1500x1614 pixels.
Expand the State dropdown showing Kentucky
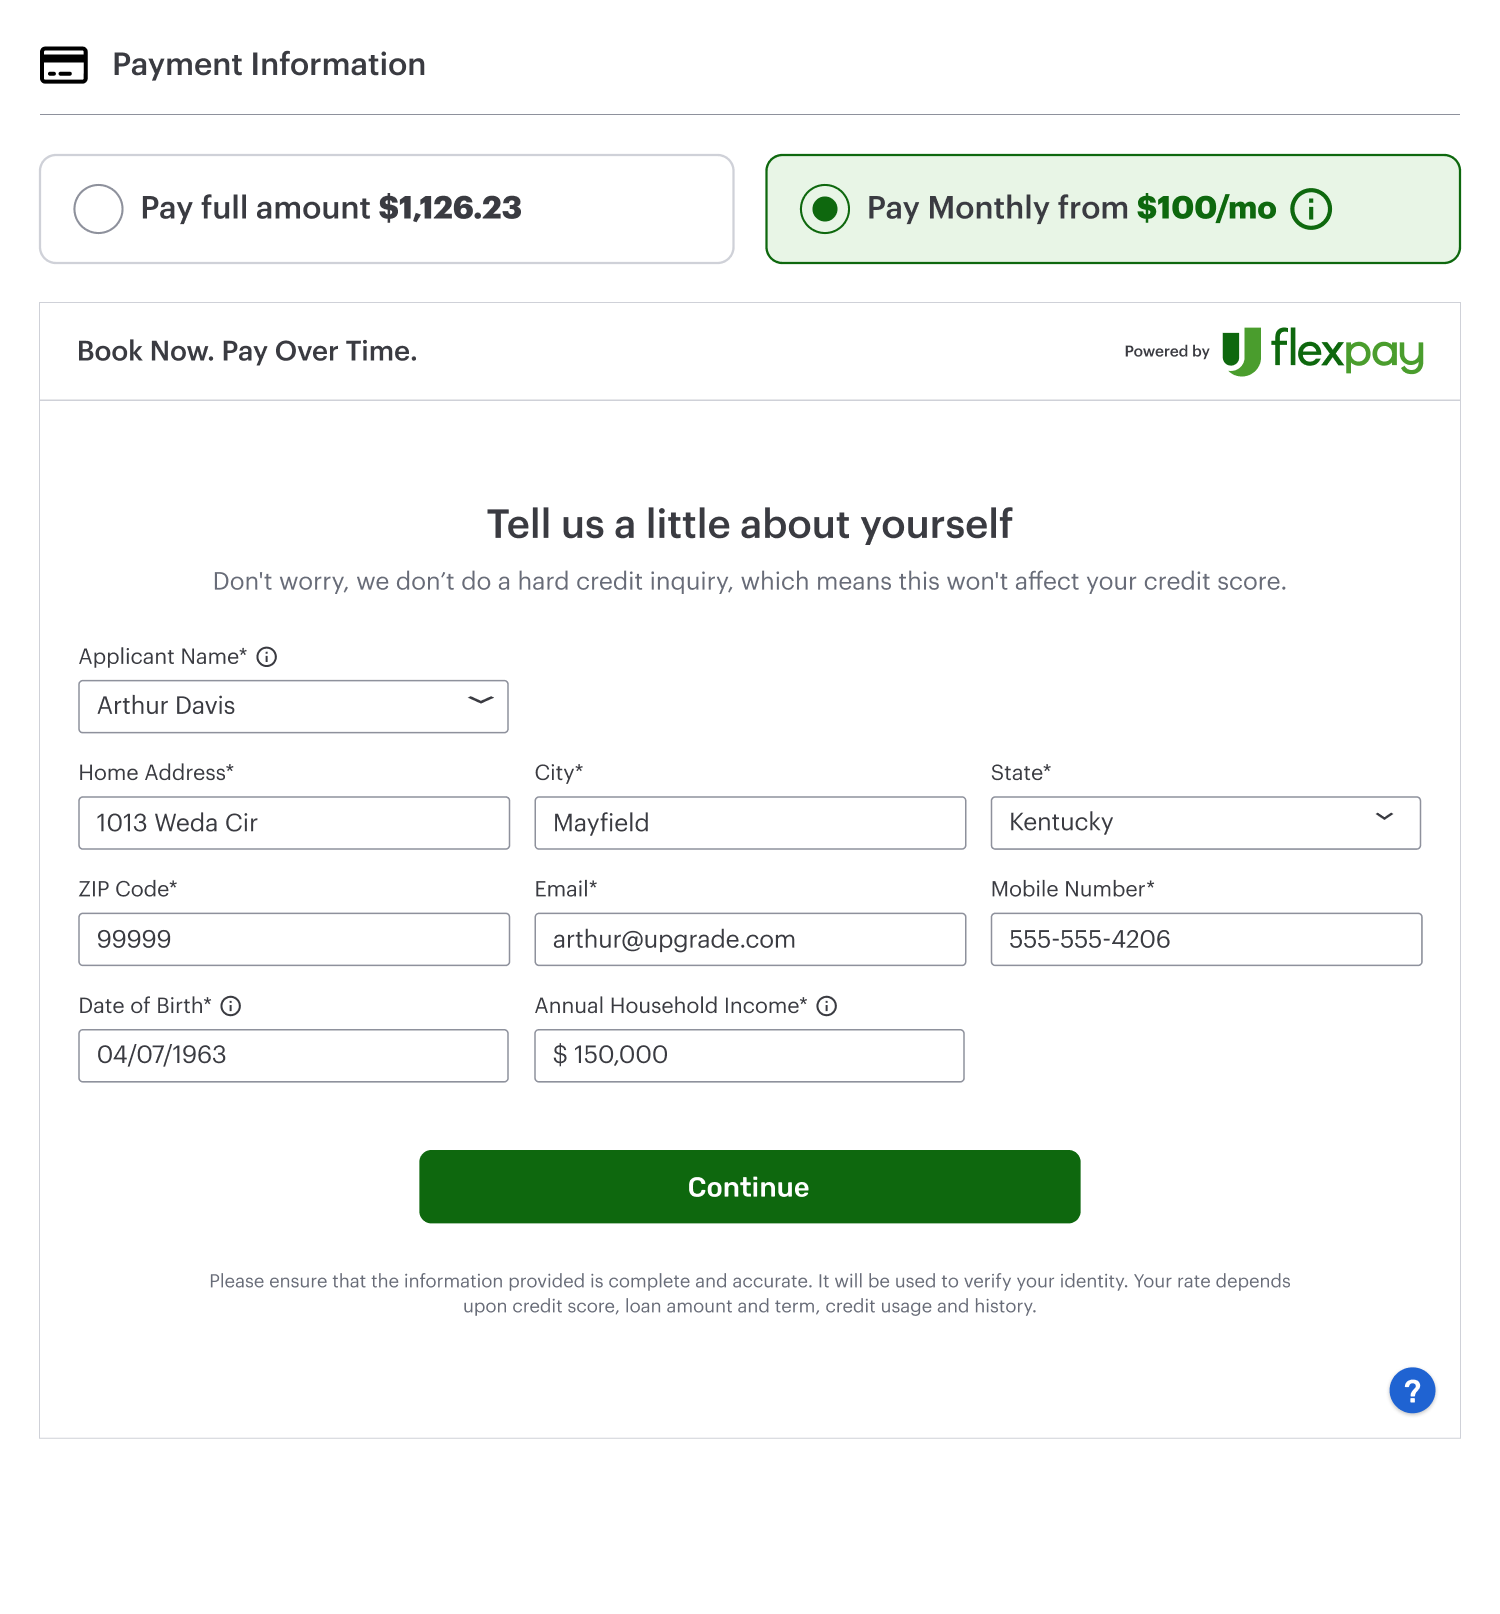coord(1205,823)
